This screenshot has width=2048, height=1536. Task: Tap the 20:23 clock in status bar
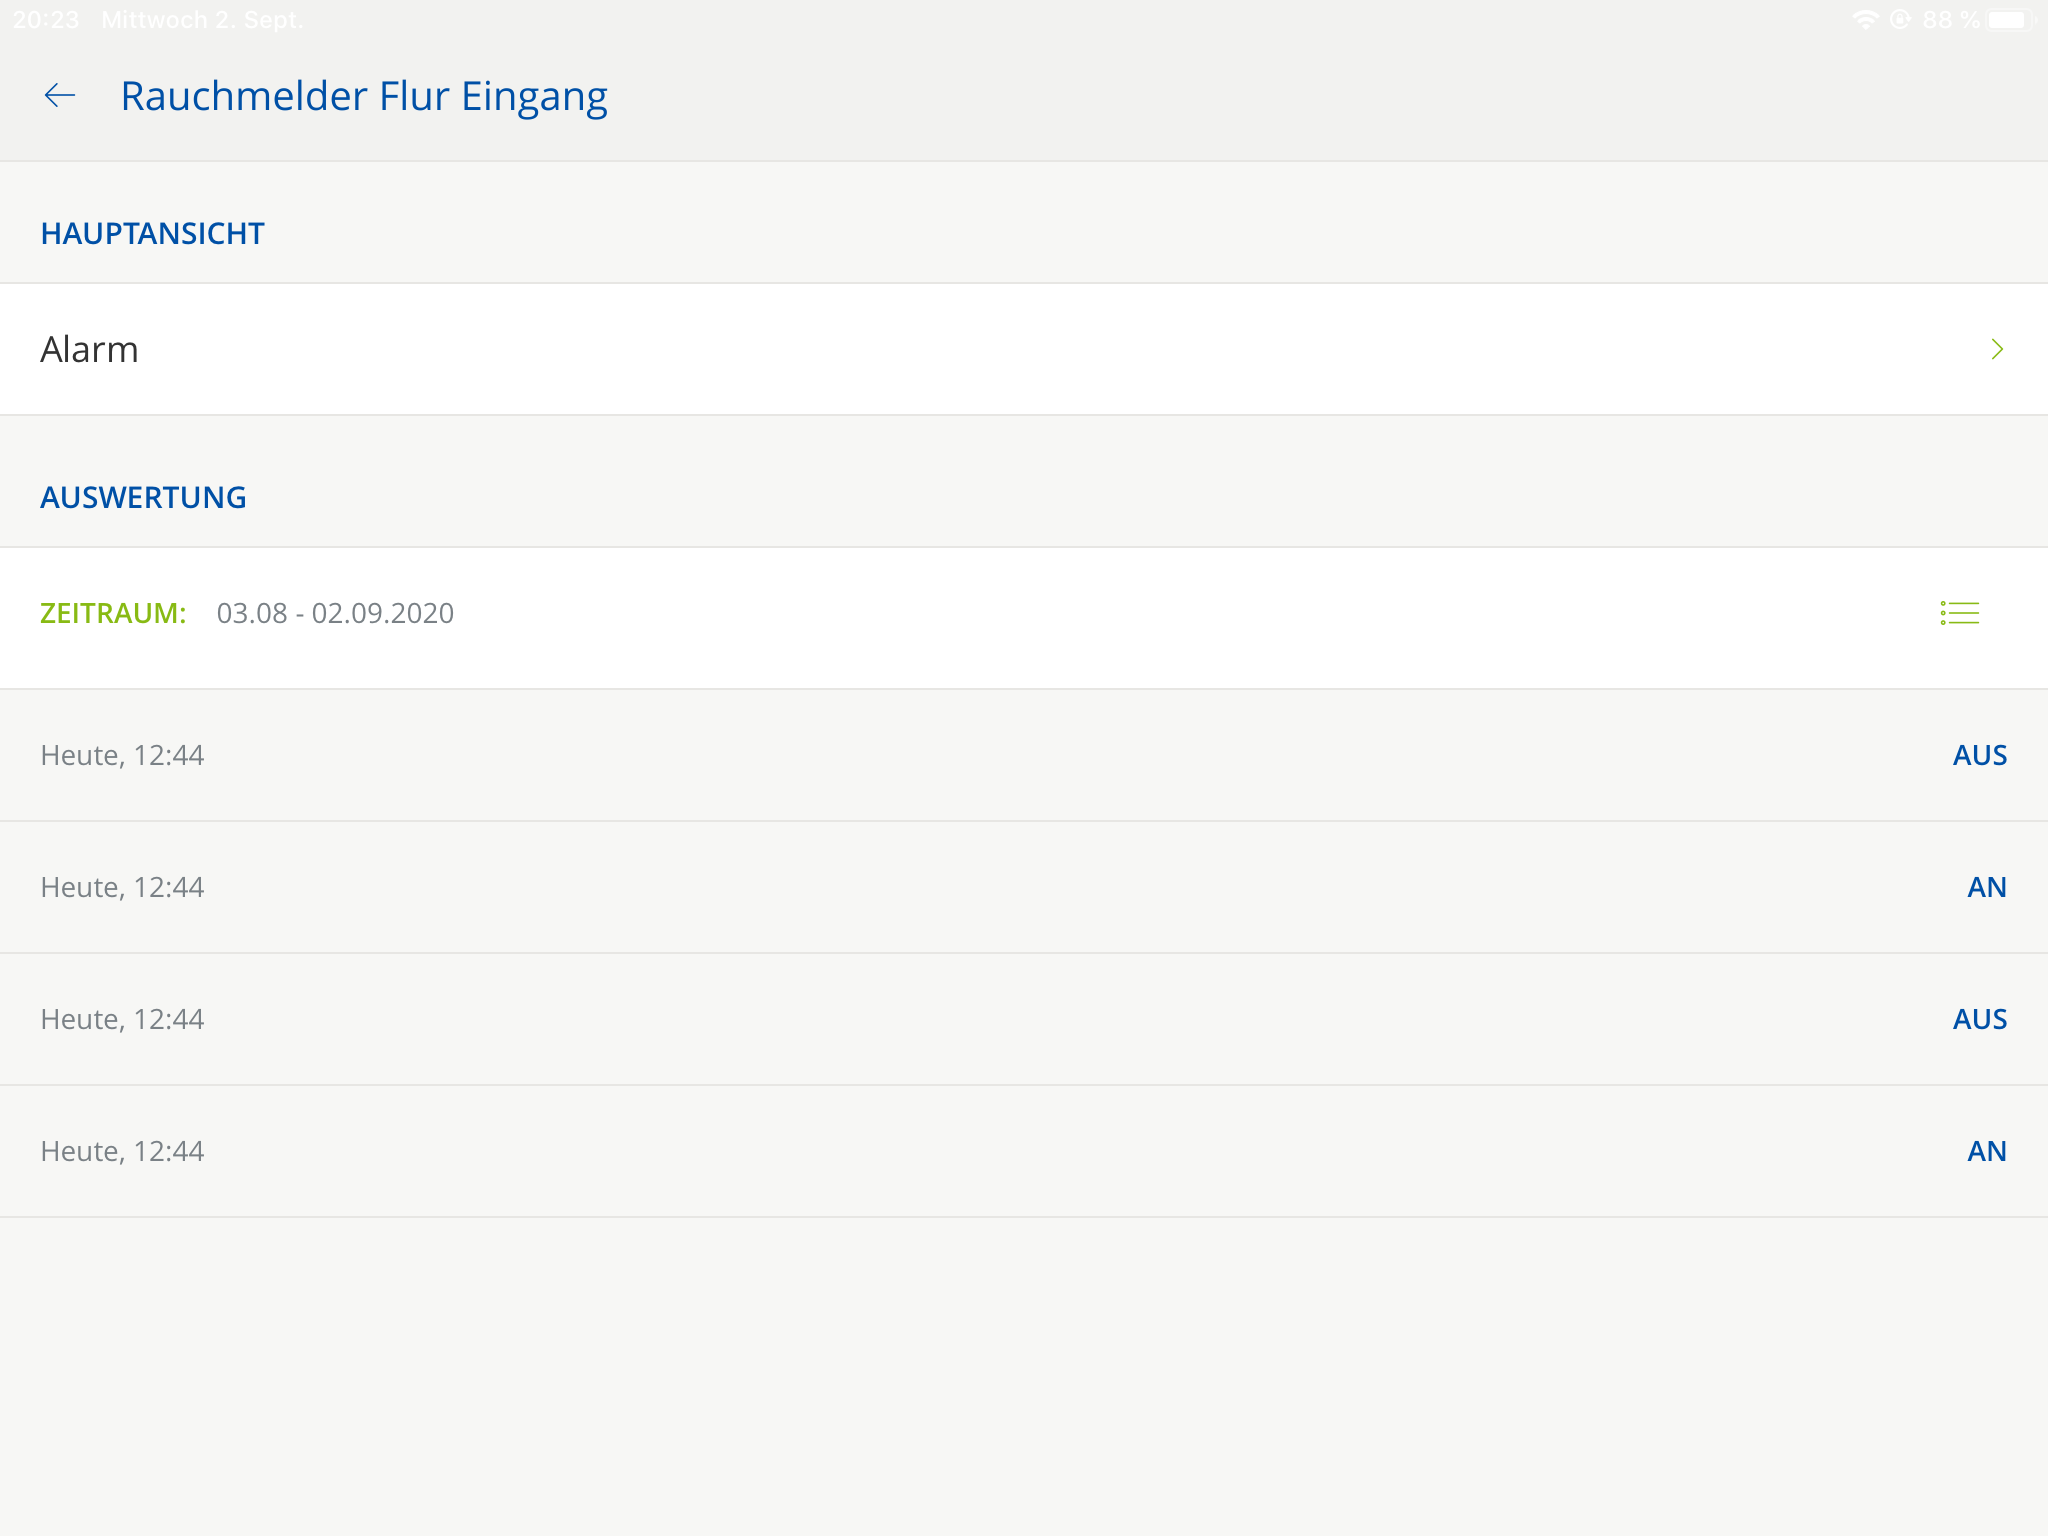click(x=46, y=20)
